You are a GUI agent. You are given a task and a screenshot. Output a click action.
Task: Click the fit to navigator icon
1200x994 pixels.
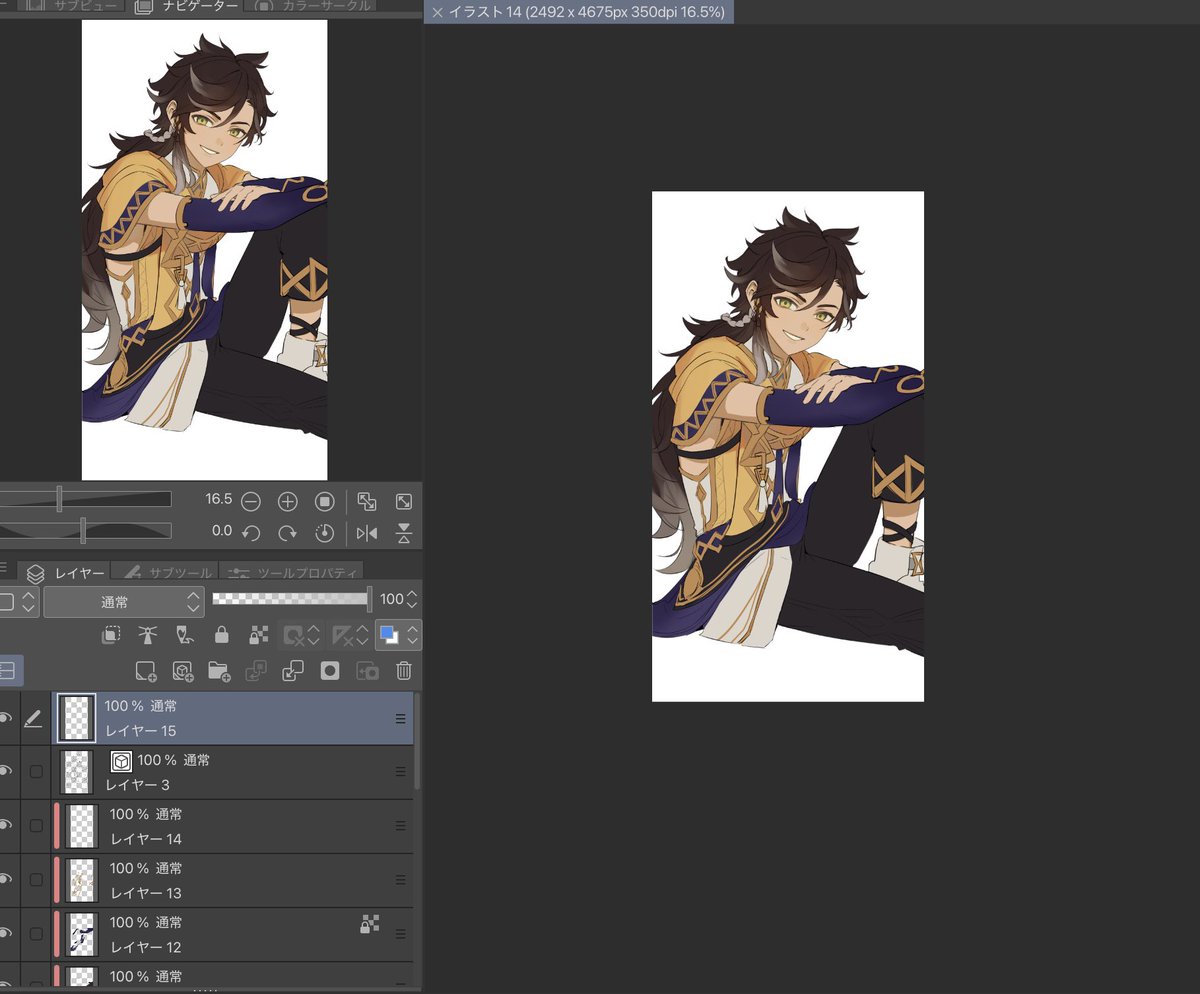pyautogui.click(x=367, y=501)
